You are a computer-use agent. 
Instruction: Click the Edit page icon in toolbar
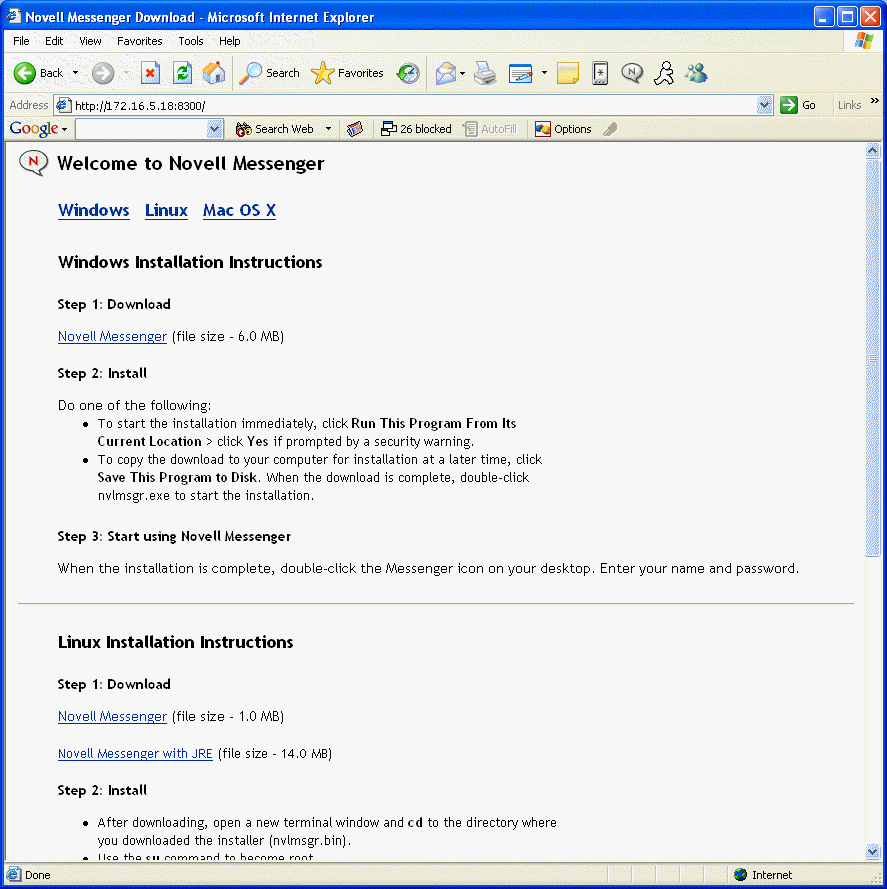coord(521,73)
